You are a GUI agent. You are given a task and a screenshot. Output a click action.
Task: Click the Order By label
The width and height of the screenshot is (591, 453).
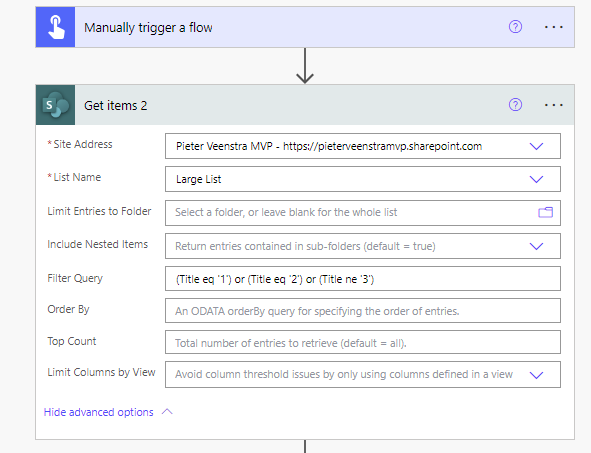coord(68,309)
